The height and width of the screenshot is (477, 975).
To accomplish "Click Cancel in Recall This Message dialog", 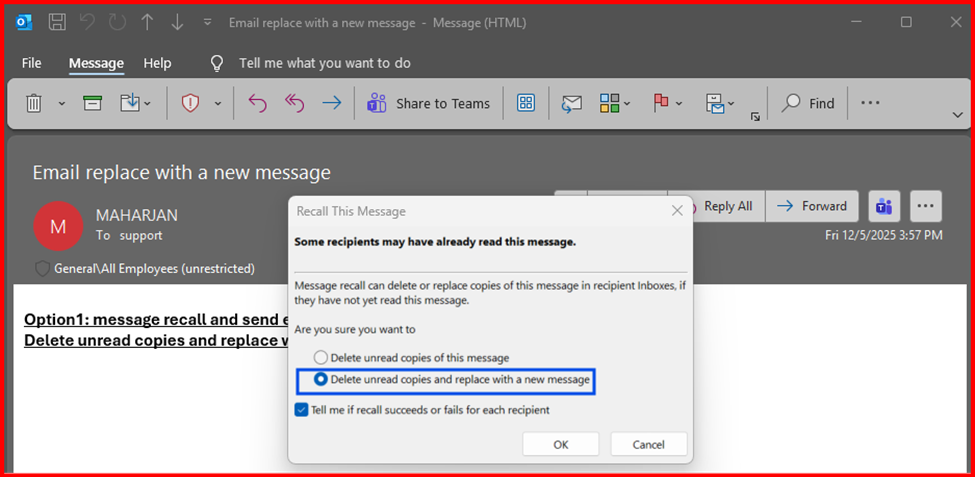I will (x=649, y=444).
